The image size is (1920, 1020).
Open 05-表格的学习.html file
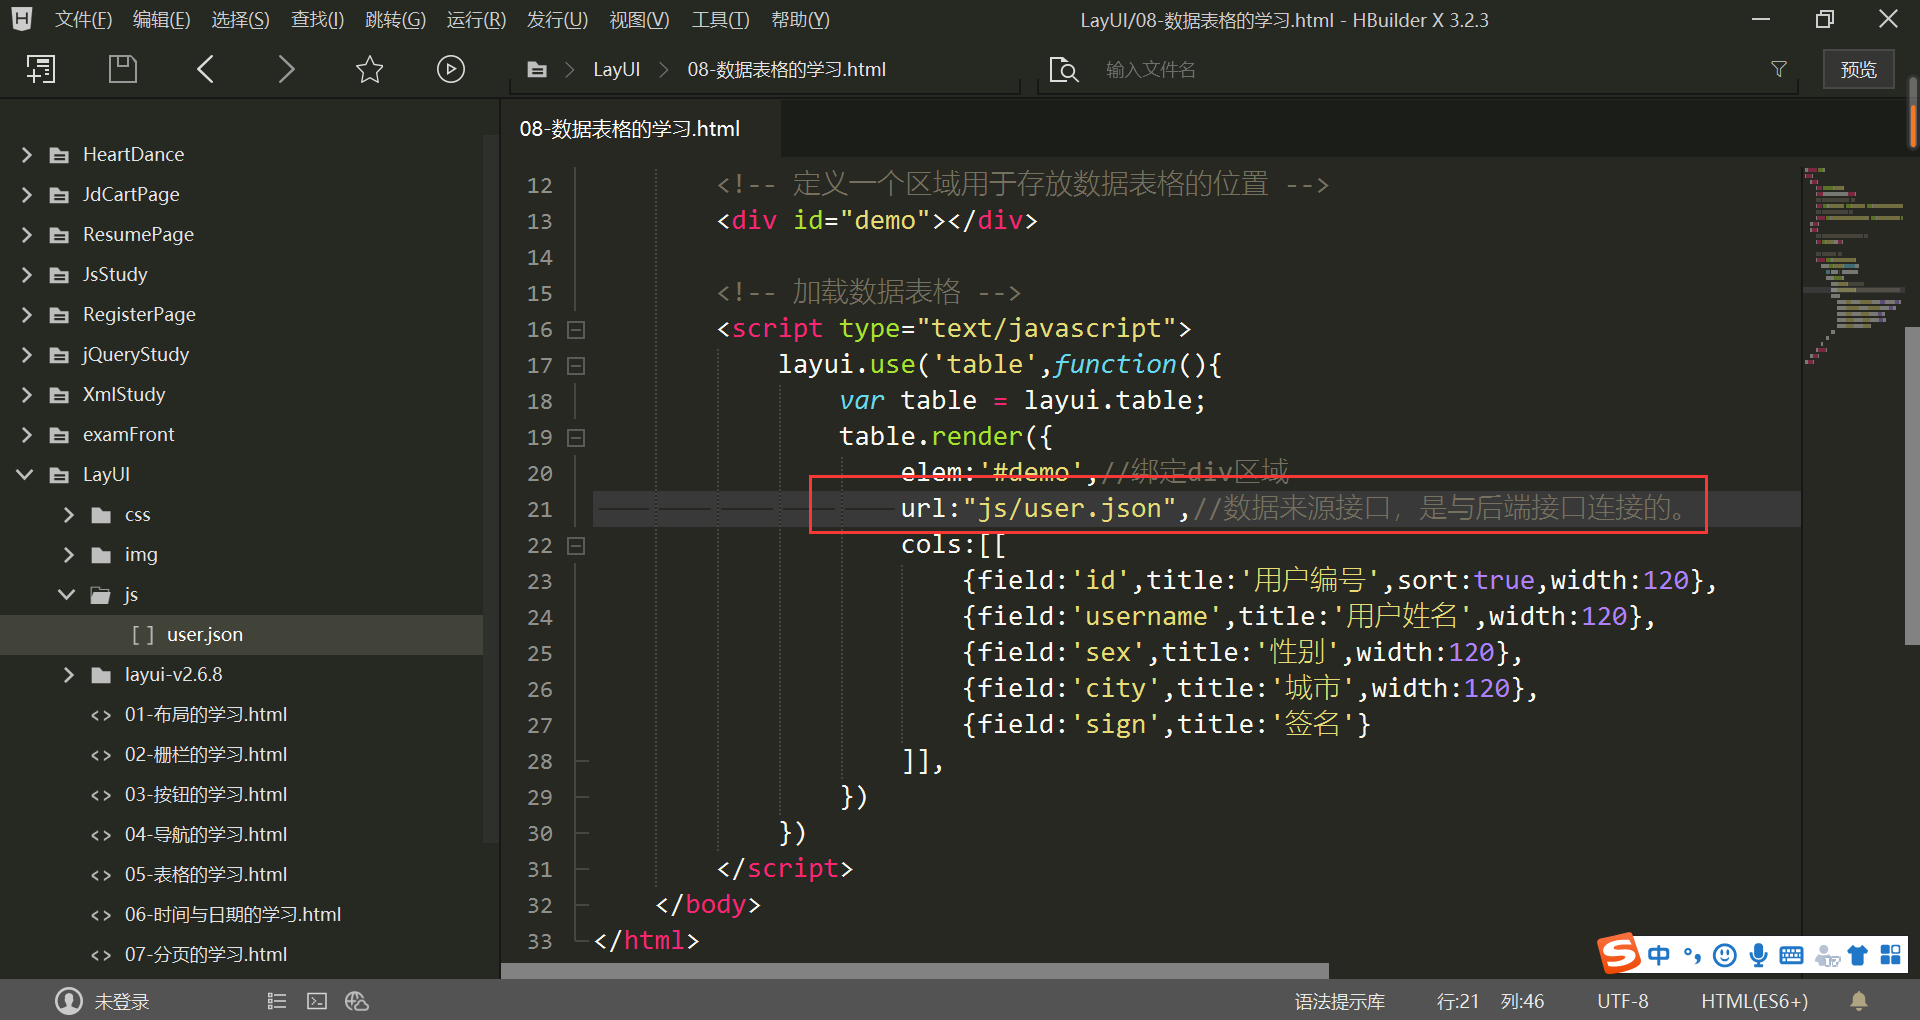(205, 874)
